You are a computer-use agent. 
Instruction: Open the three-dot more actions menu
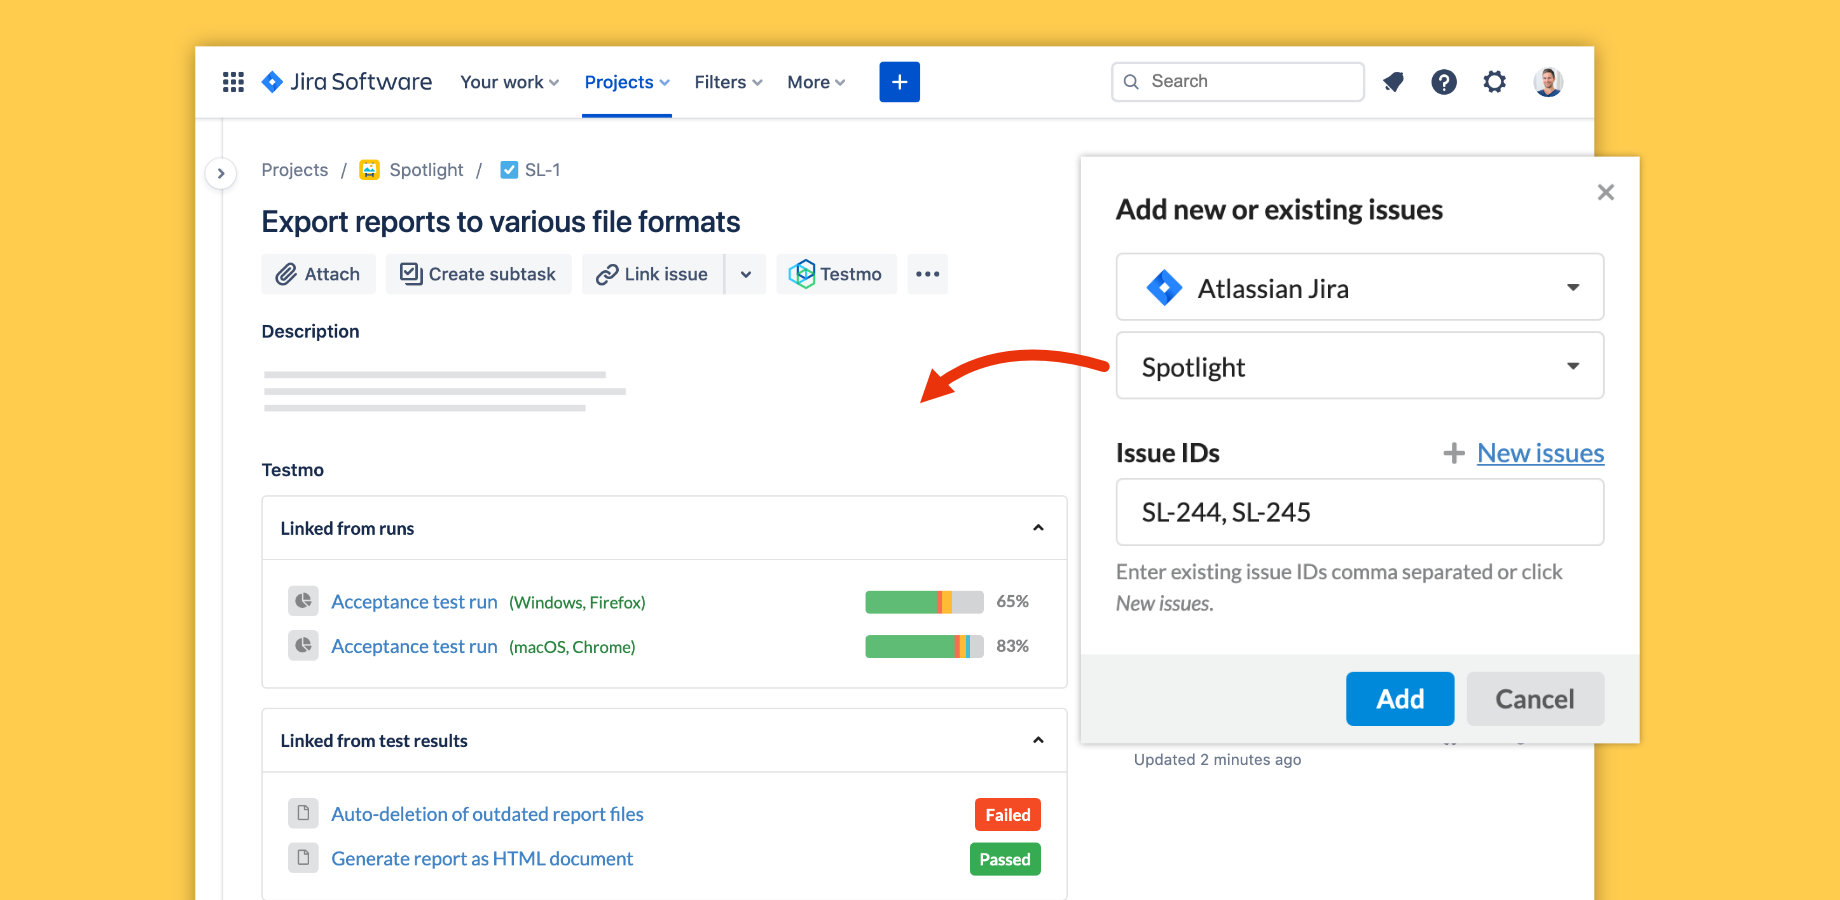[x=927, y=274]
